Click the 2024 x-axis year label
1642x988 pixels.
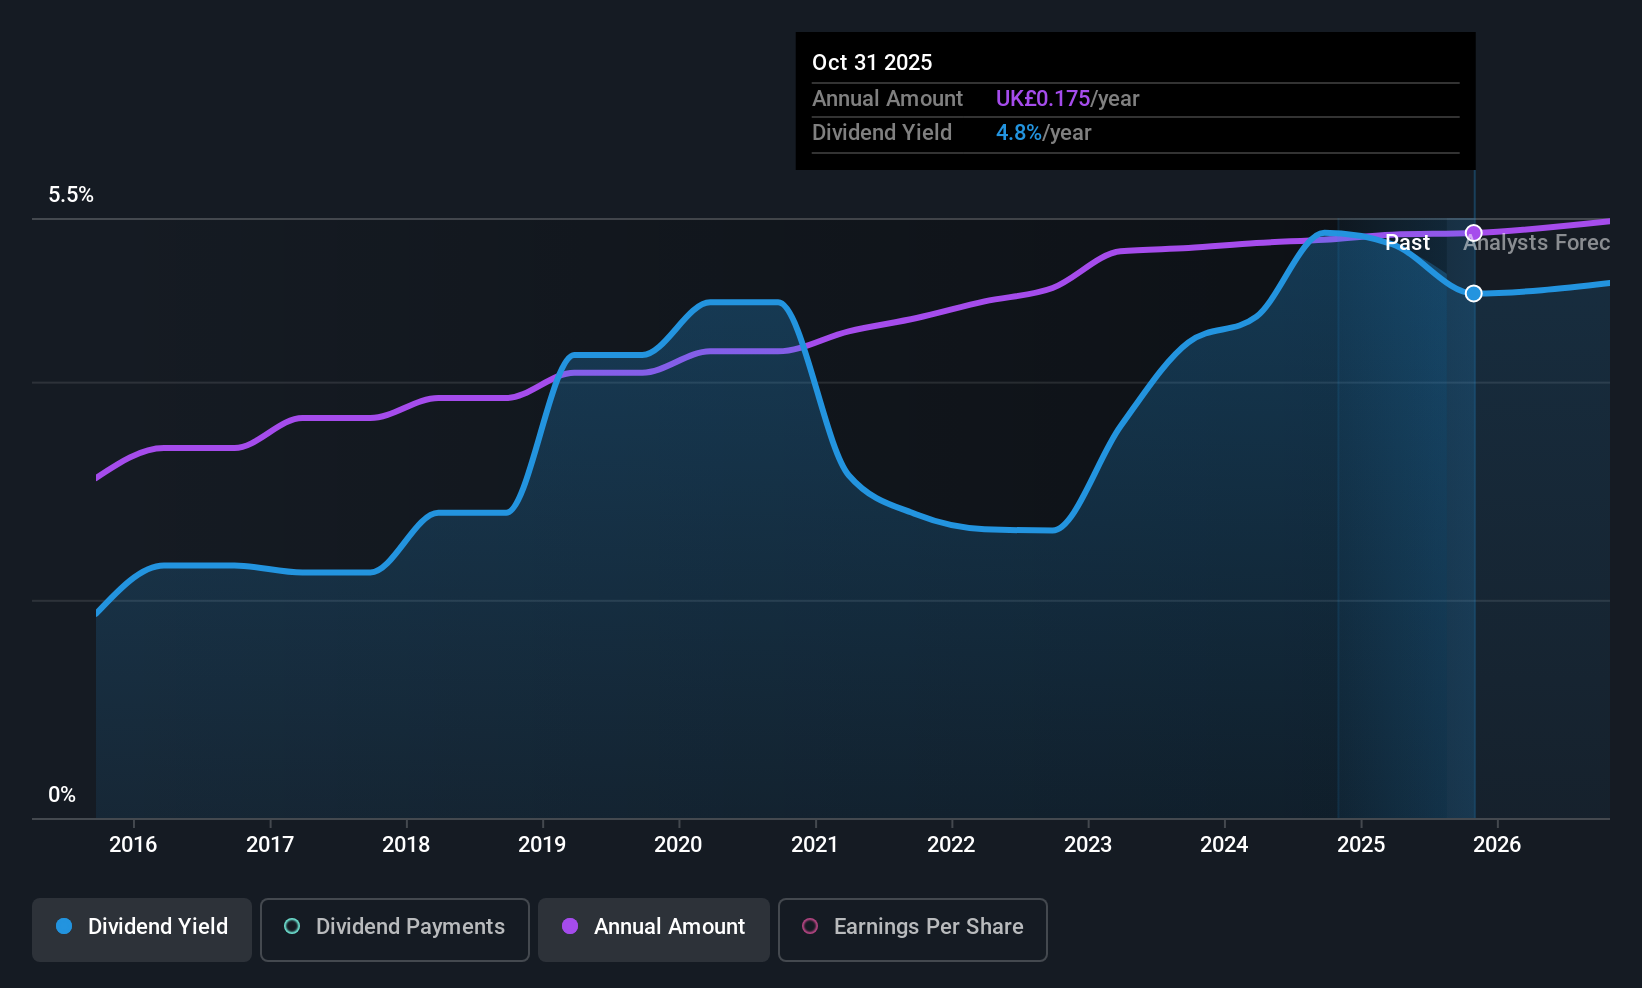pos(1224,844)
